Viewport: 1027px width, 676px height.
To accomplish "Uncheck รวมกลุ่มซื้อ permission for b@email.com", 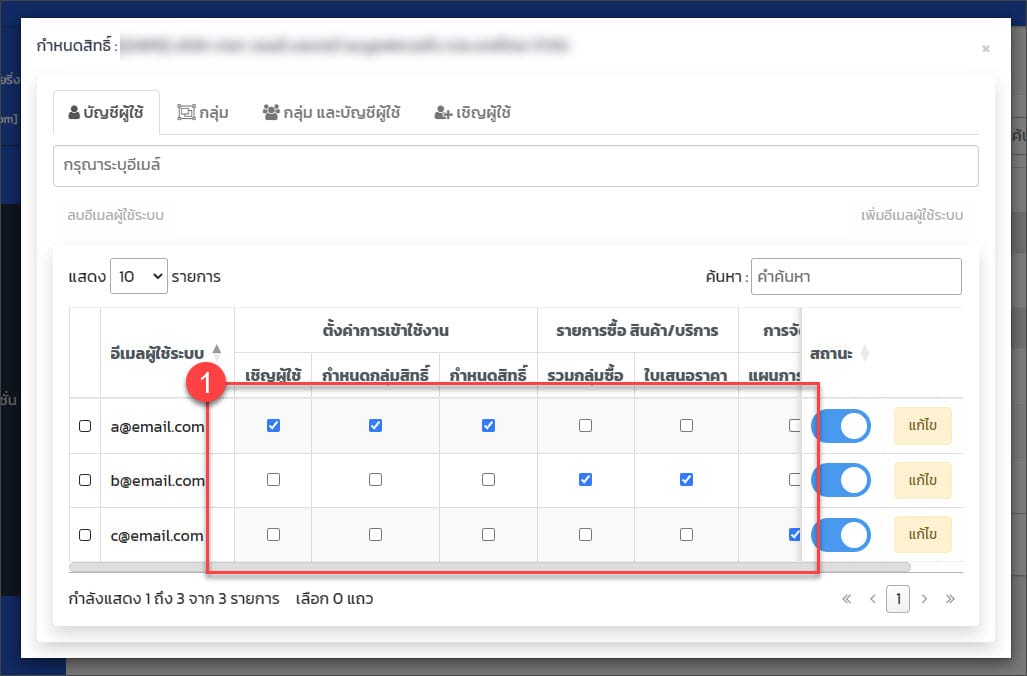I will [x=585, y=480].
